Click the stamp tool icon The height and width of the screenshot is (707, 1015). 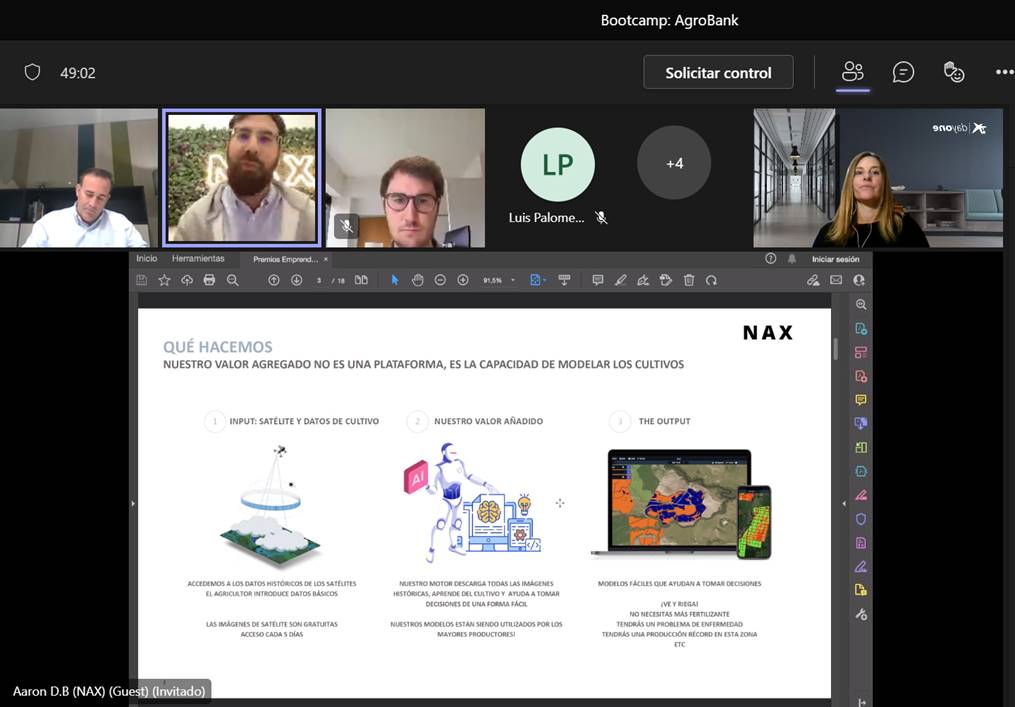pyautogui.click(x=665, y=280)
